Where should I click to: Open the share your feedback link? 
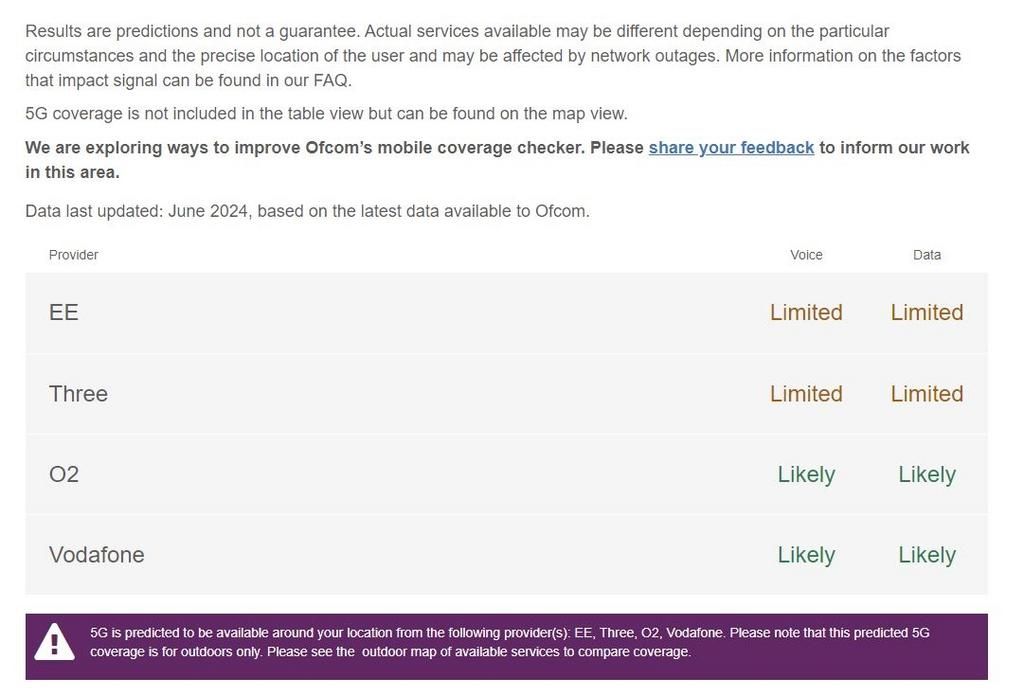(x=731, y=148)
